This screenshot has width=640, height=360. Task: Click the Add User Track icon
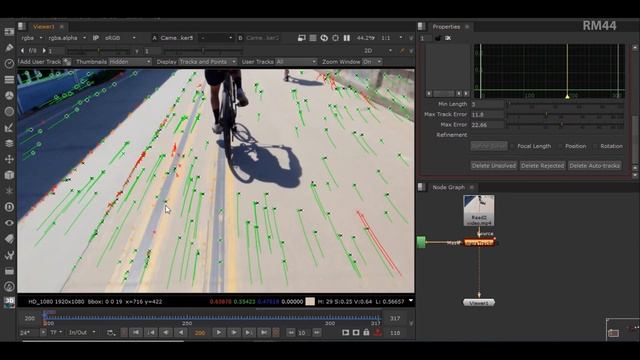coord(67,62)
